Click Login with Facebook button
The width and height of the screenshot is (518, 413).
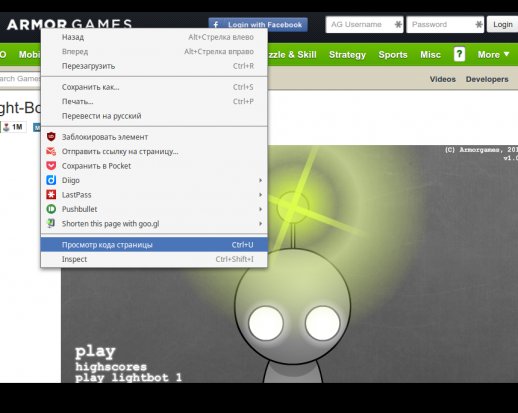point(258,24)
